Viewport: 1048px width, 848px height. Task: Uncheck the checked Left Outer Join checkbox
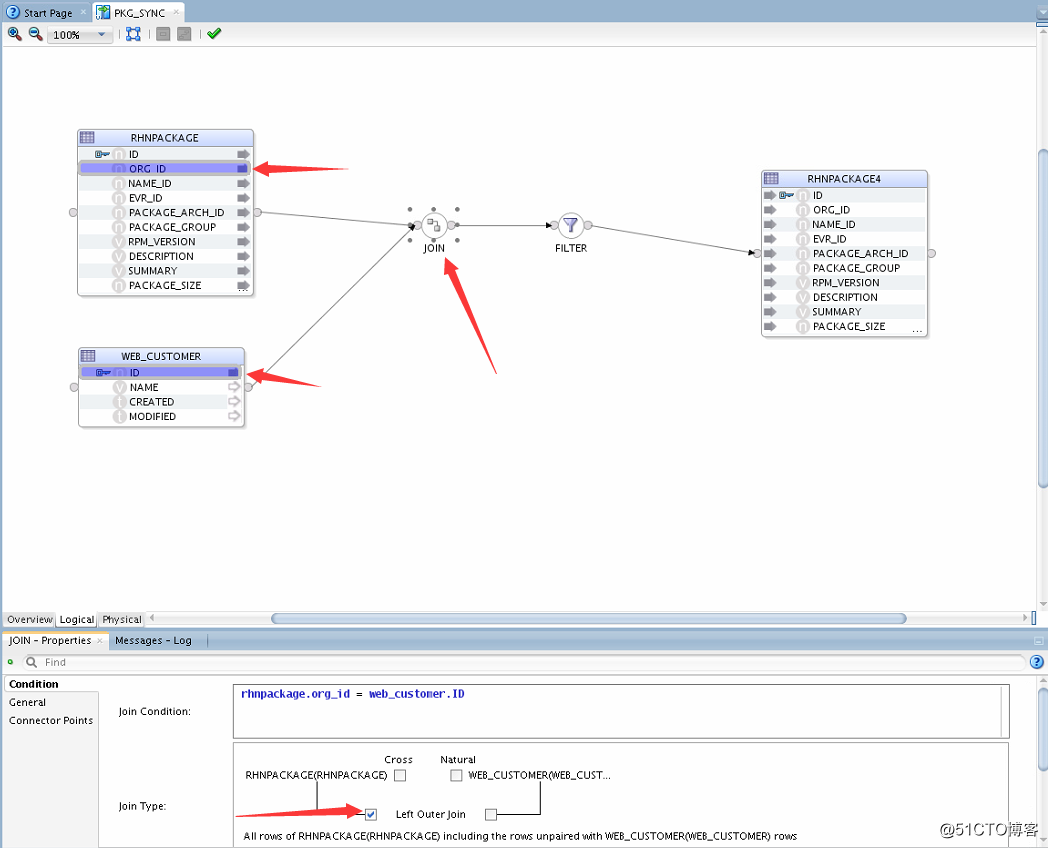coord(371,814)
